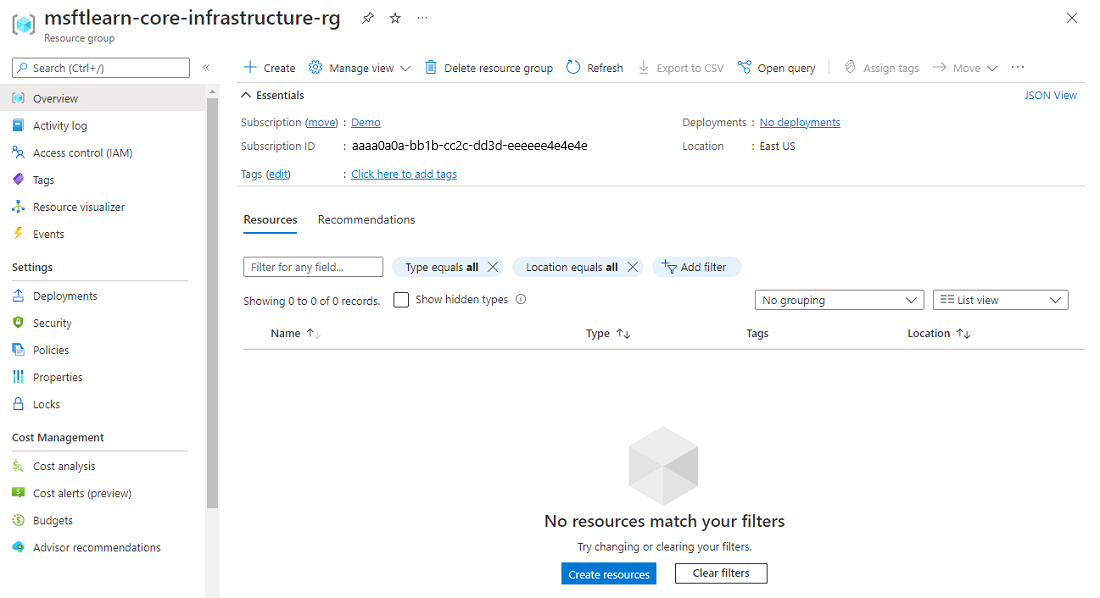
Task: Switch to the Recommendations tab
Action: click(x=366, y=220)
